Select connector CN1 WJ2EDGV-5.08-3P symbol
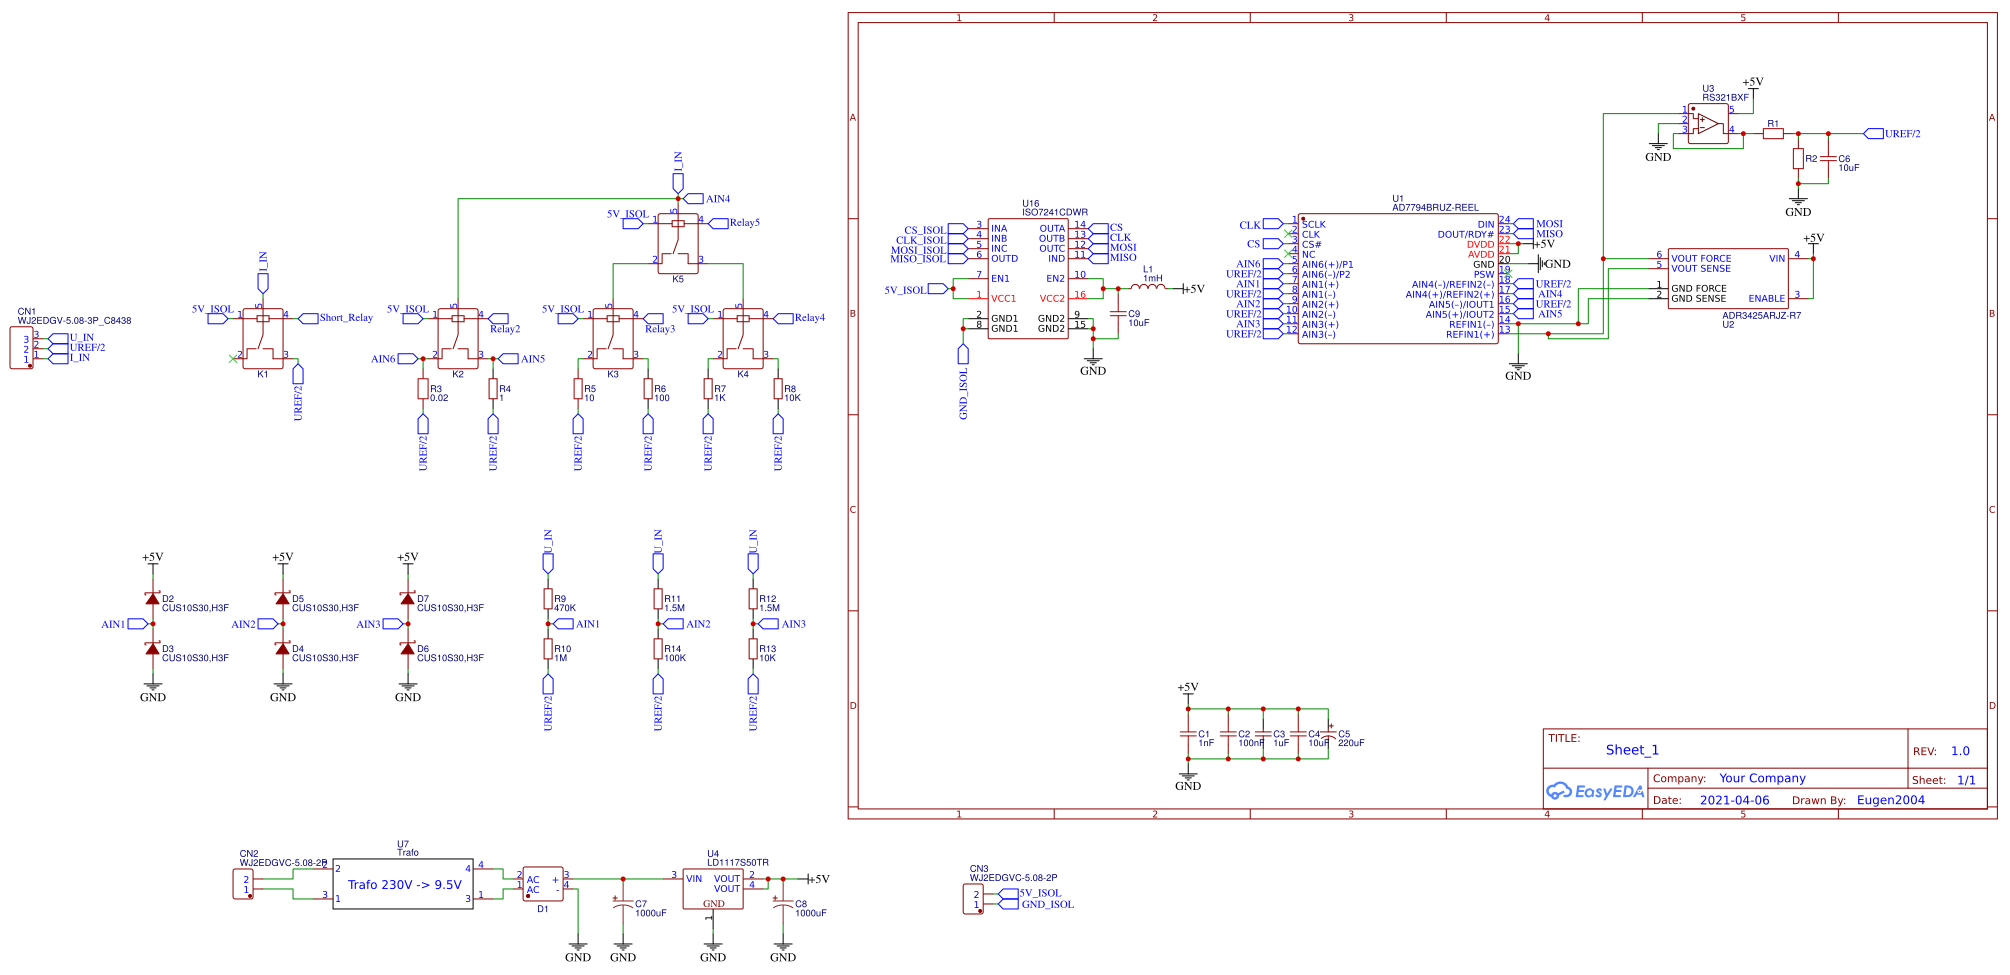The image size is (2010, 975). pos(20,348)
